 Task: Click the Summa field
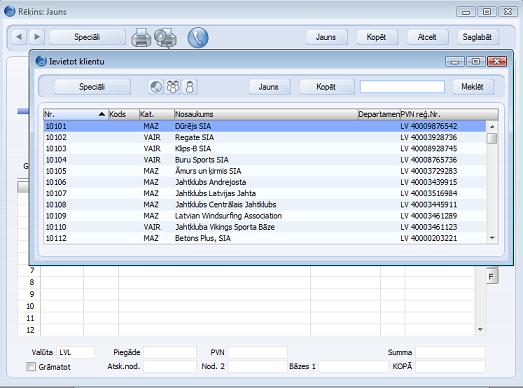click(450, 352)
